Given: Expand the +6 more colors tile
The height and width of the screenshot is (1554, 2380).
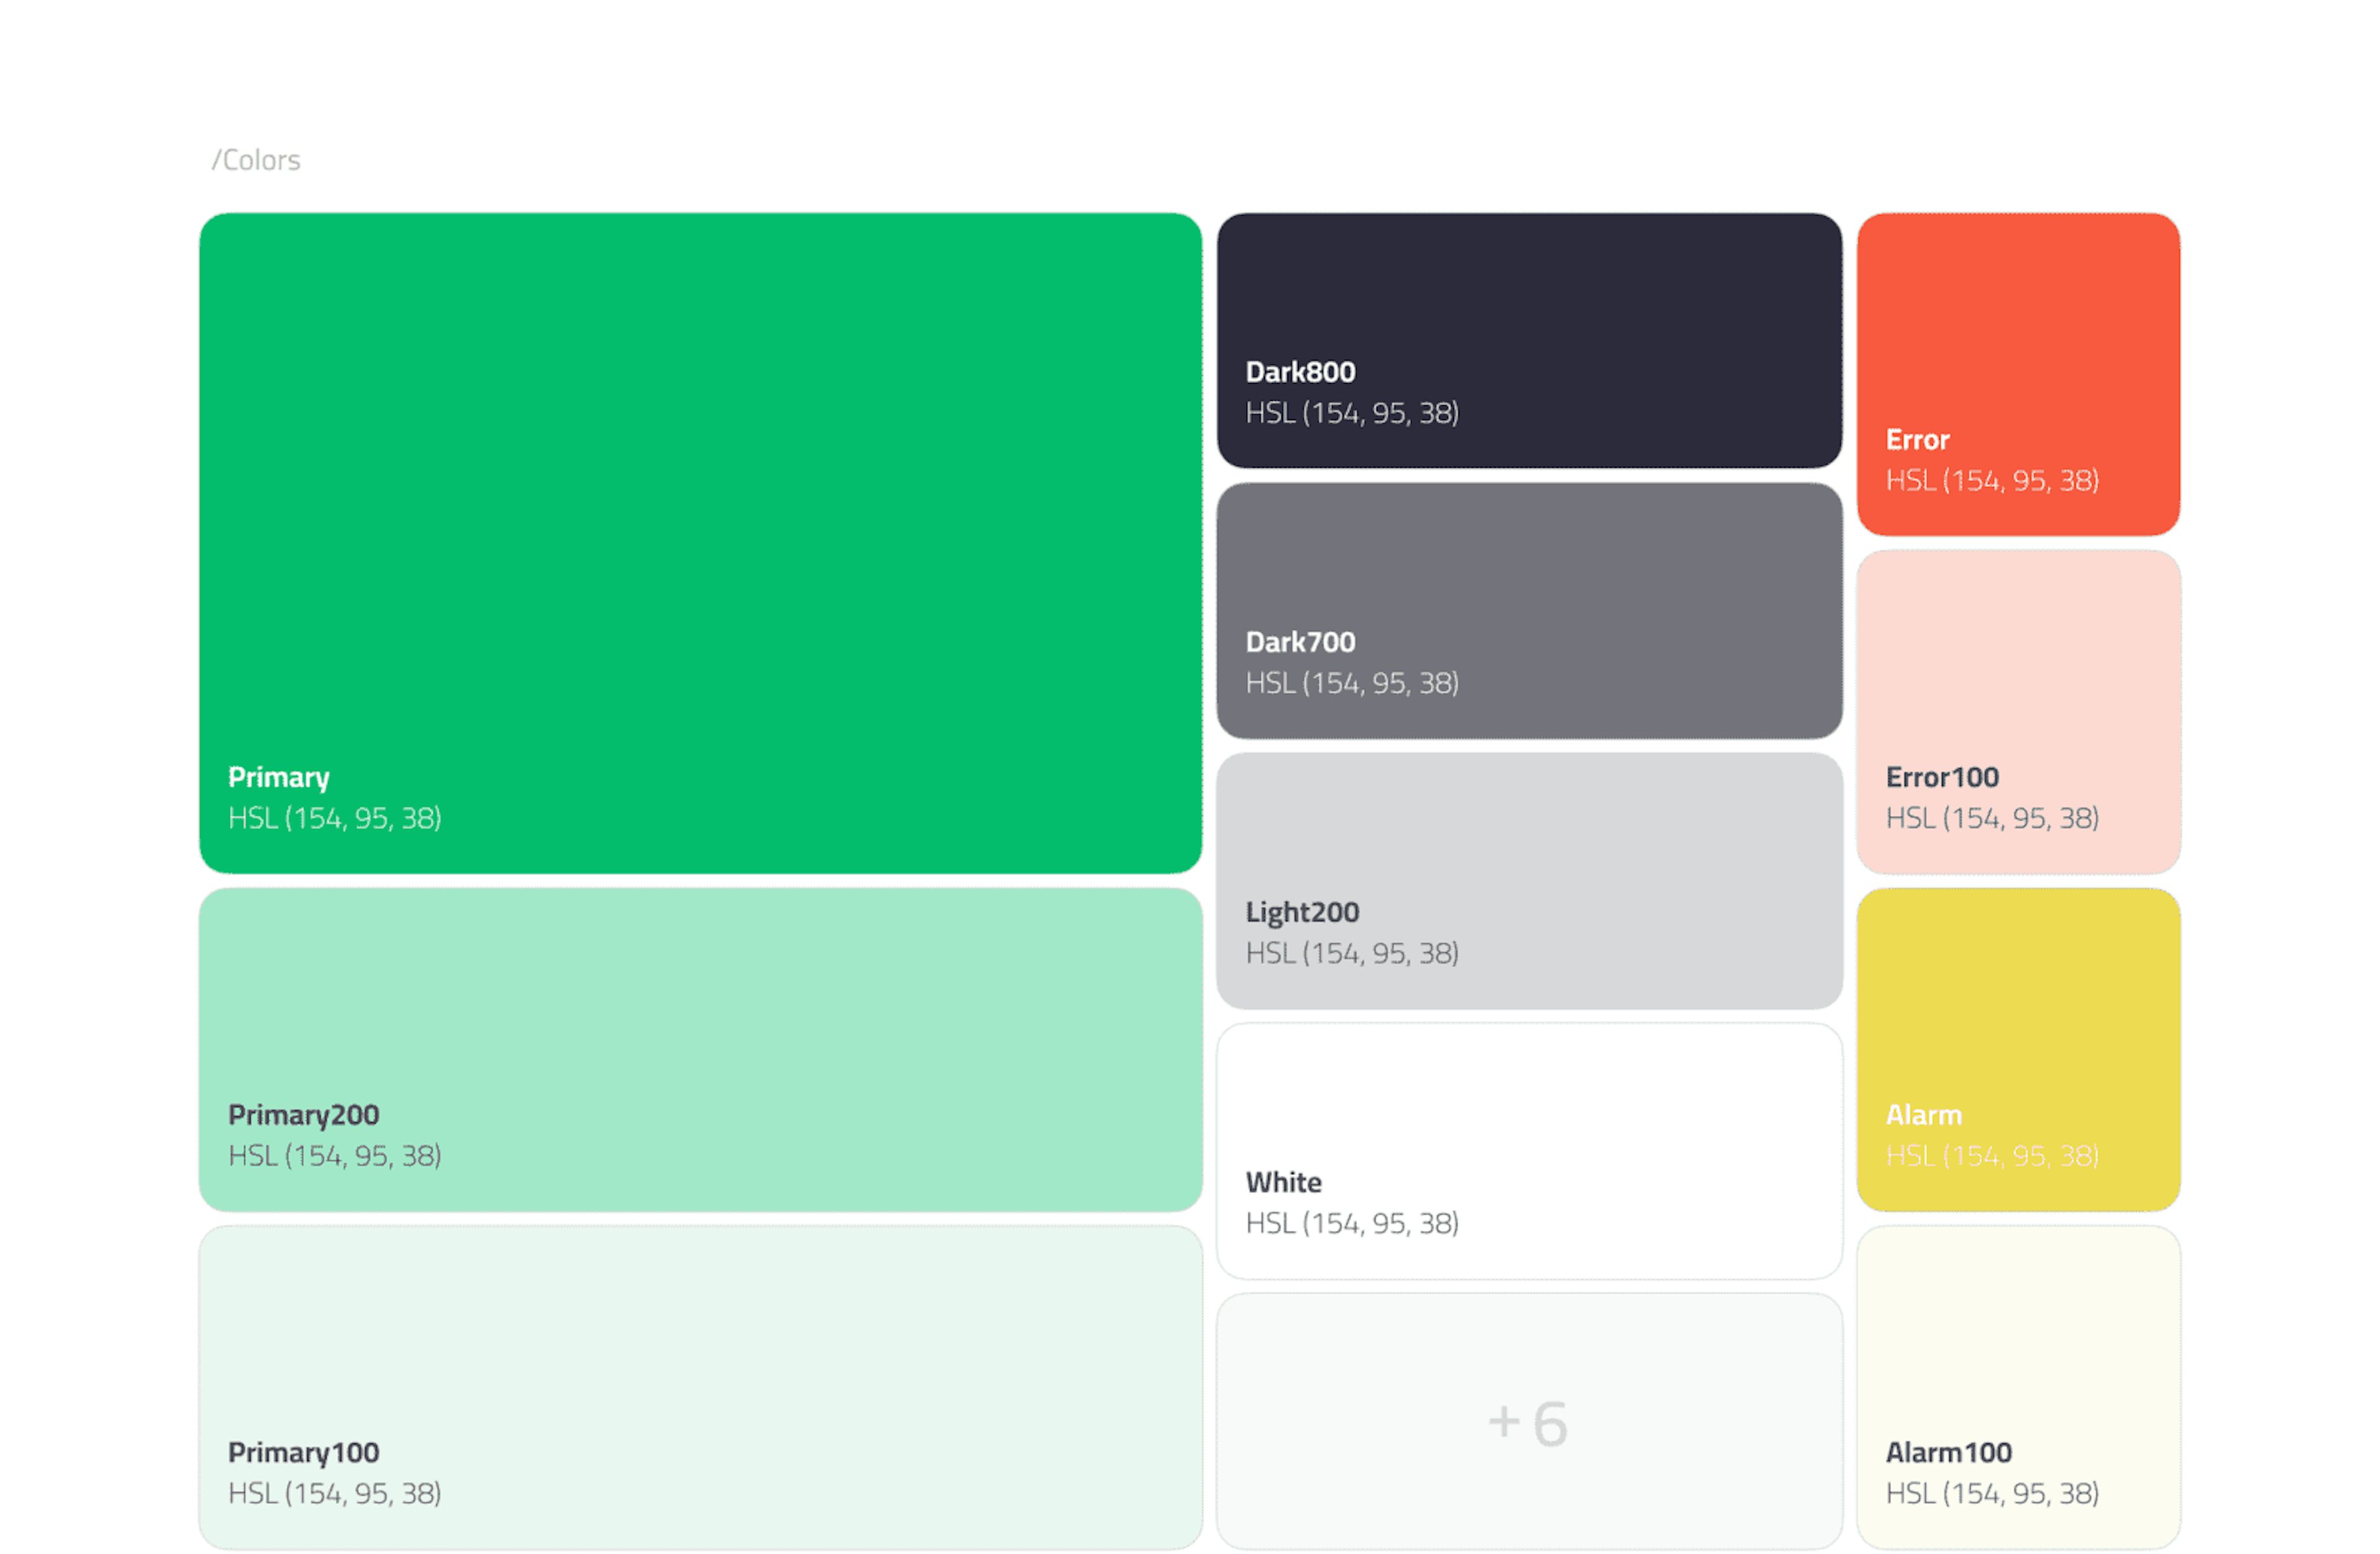Looking at the screenshot, I should click(1528, 1422).
